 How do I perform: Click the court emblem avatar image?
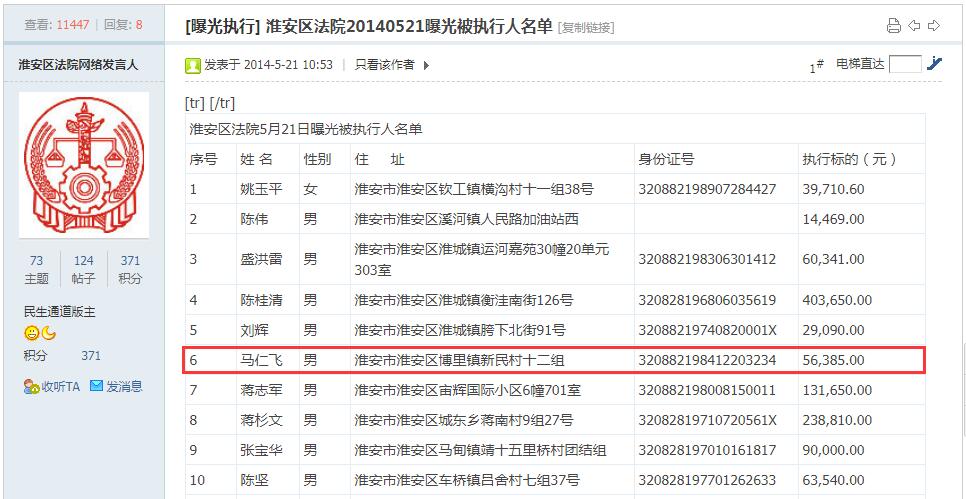[84, 165]
